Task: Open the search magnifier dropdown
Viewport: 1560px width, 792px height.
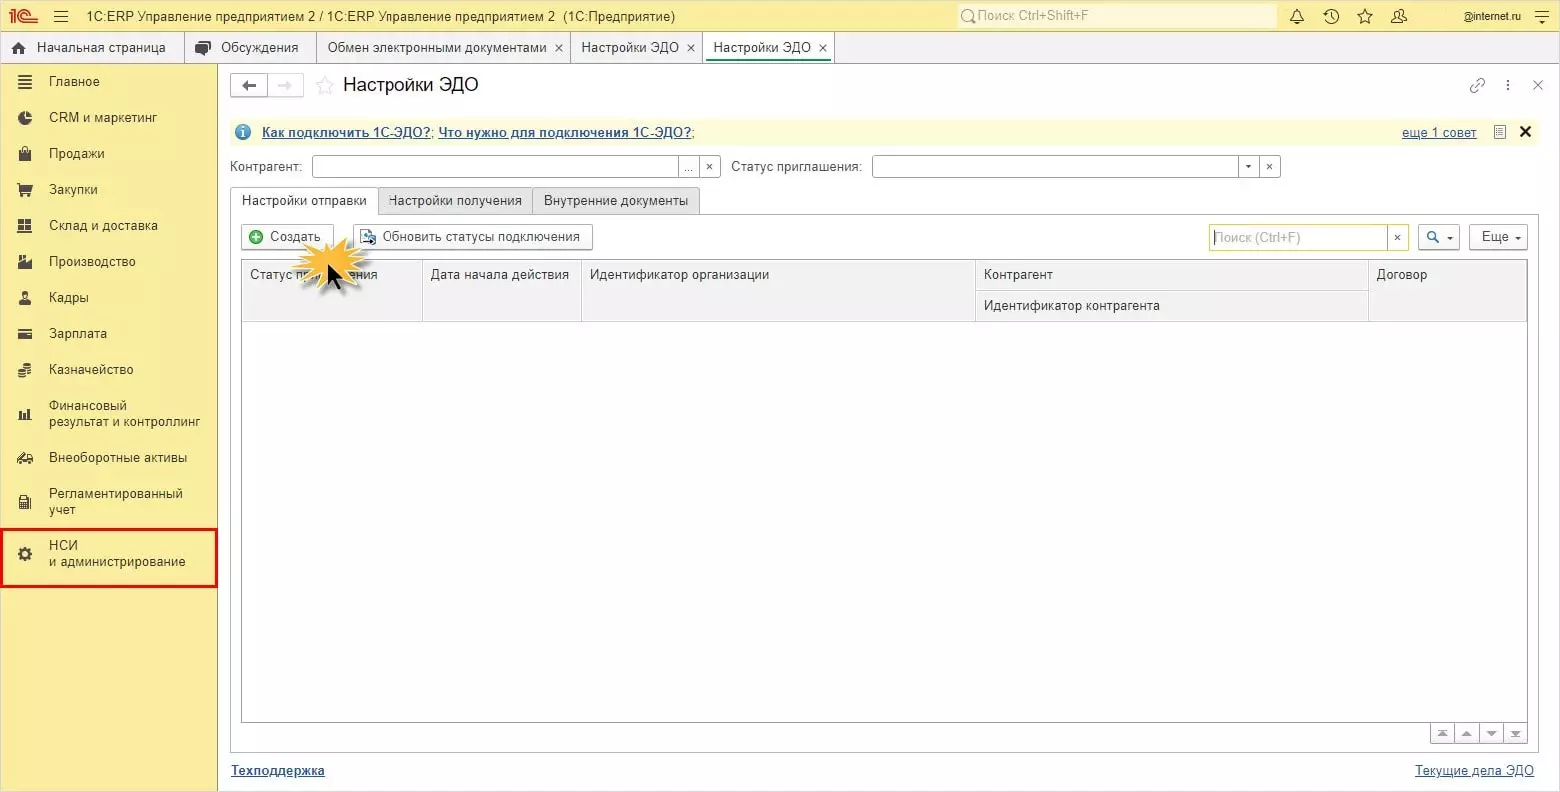Action: coord(1439,237)
